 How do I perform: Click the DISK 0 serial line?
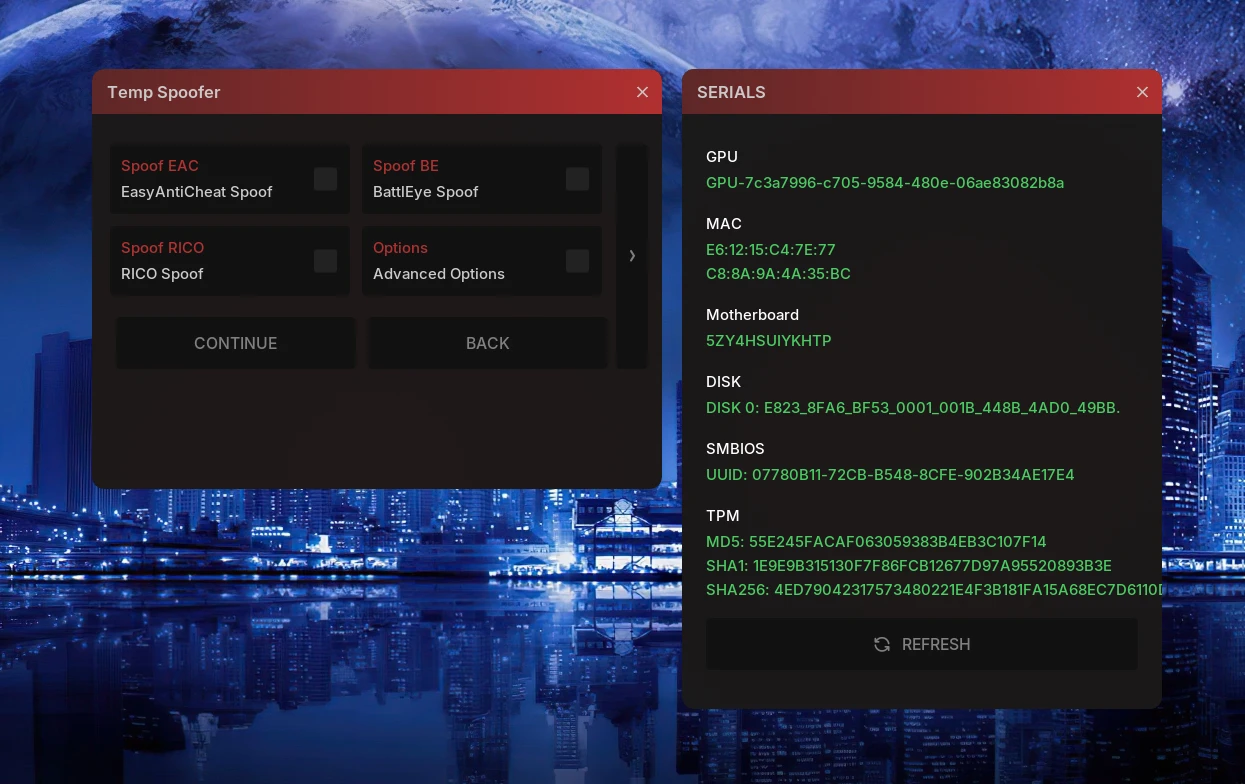click(913, 407)
